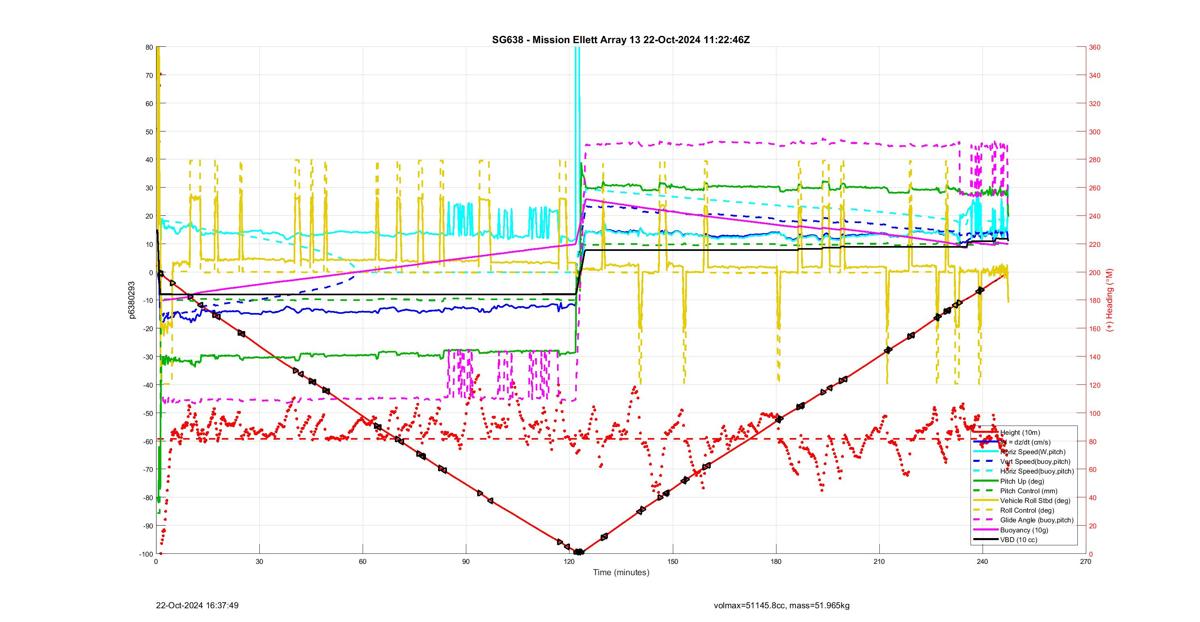Click the plot title 'SG638 - Mission Ellett Array 13'
1200x622 pixels.
click(x=568, y=39)
